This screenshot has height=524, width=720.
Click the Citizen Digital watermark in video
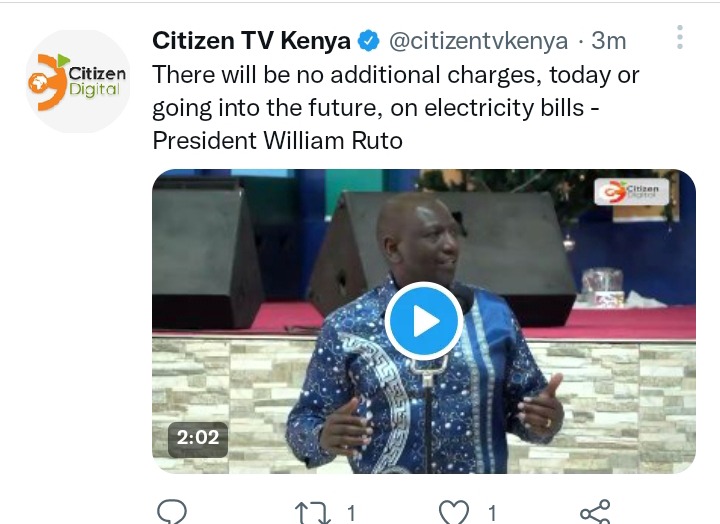632,192
